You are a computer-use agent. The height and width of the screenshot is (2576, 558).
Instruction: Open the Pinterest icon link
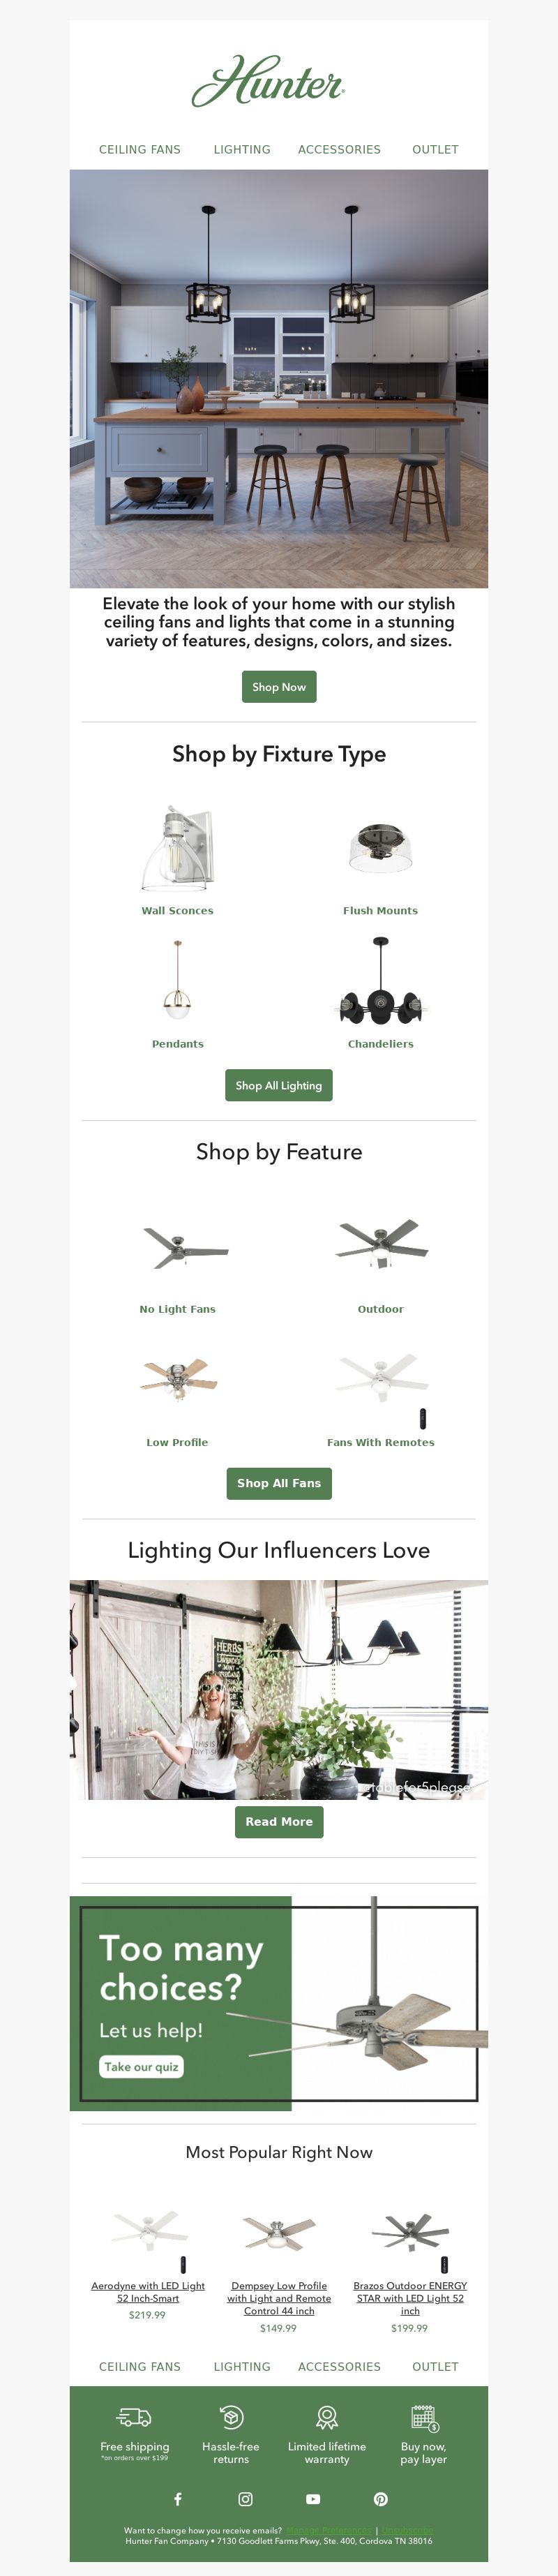coord(381,2498)
